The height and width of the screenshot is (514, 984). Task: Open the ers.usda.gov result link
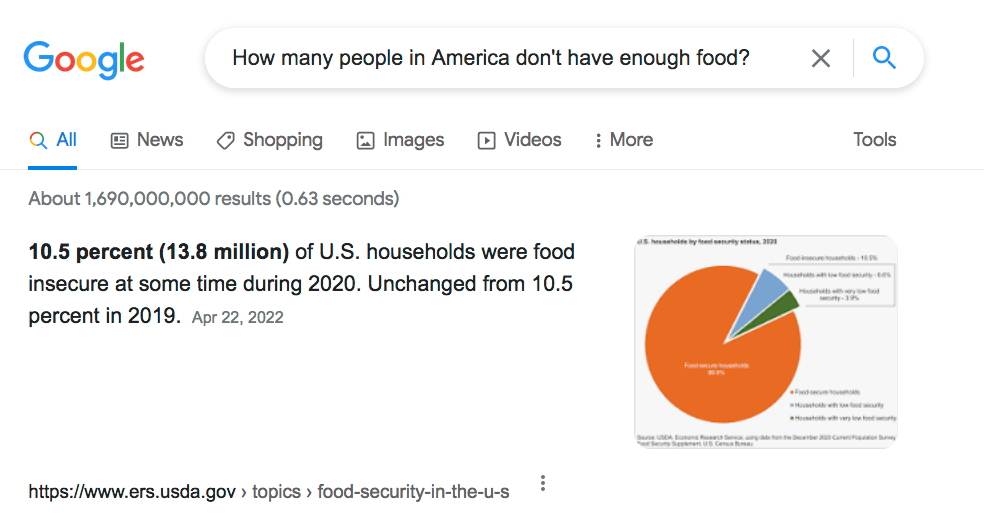coord(268,492)
